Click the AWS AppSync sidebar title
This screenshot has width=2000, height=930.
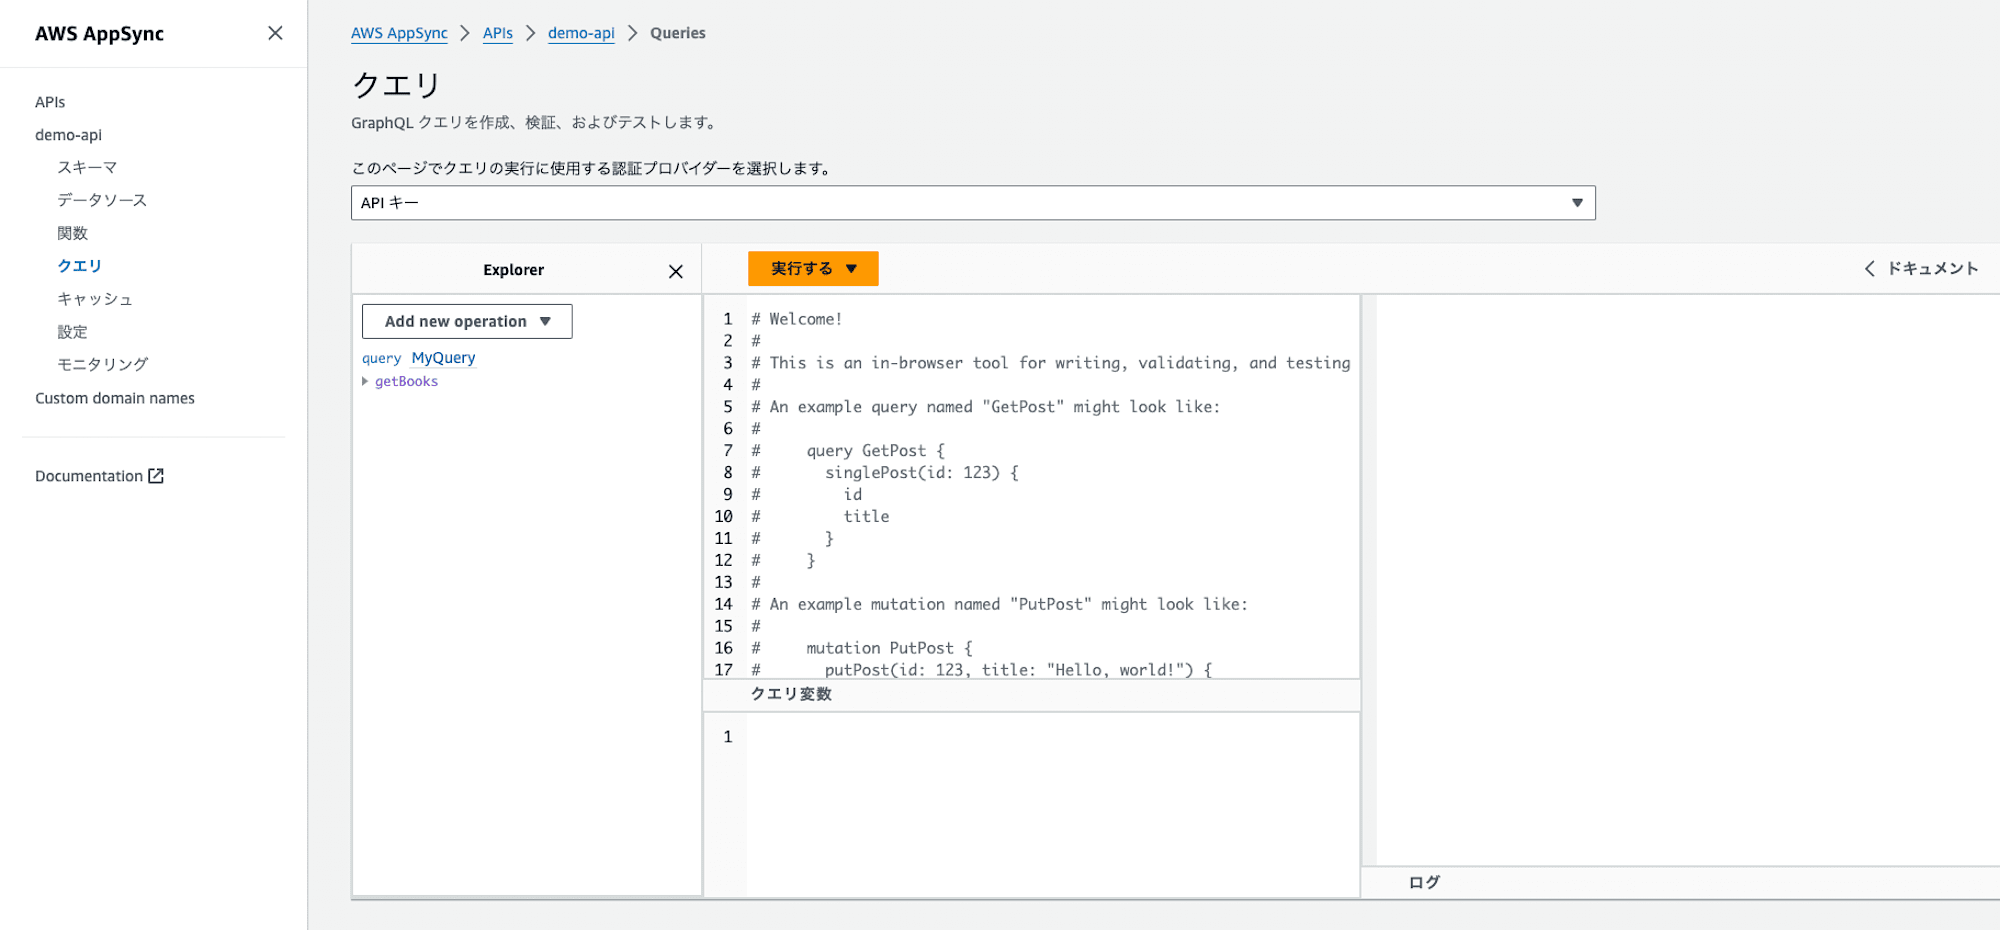pos(99,33)
